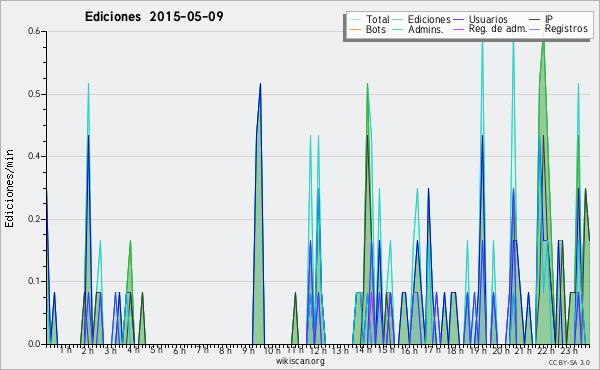Select the Reg. de adm. legend entry
The height and width of the screenshot is (370, 600).
[x=490, y=29]
